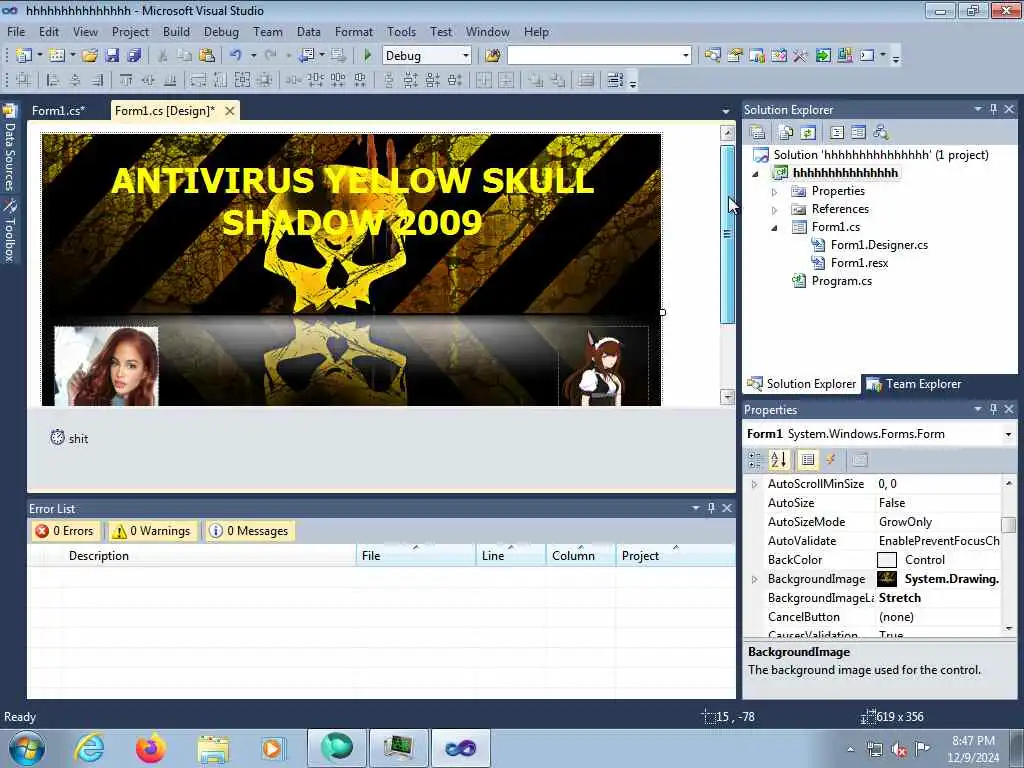Open the Start Page green arrow icon
Screen dimensions: 1024x768
pyautogui.click(x=823, y=56)
